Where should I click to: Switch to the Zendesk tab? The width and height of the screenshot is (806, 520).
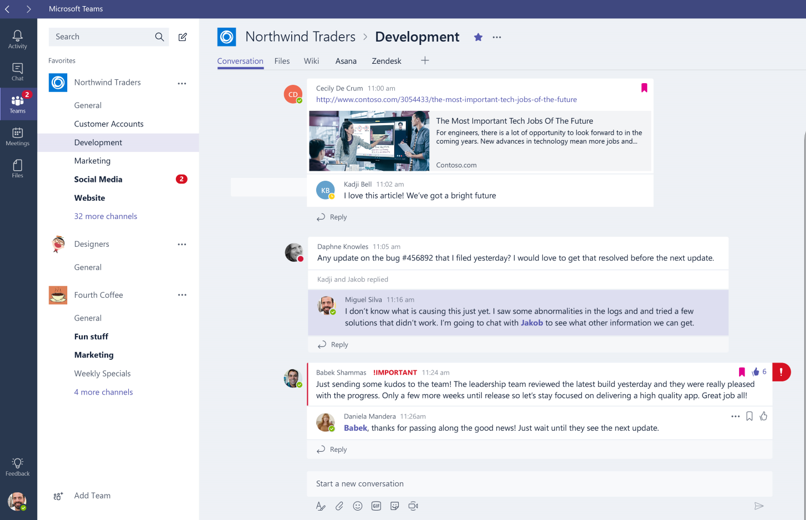(x=386, y=61)
